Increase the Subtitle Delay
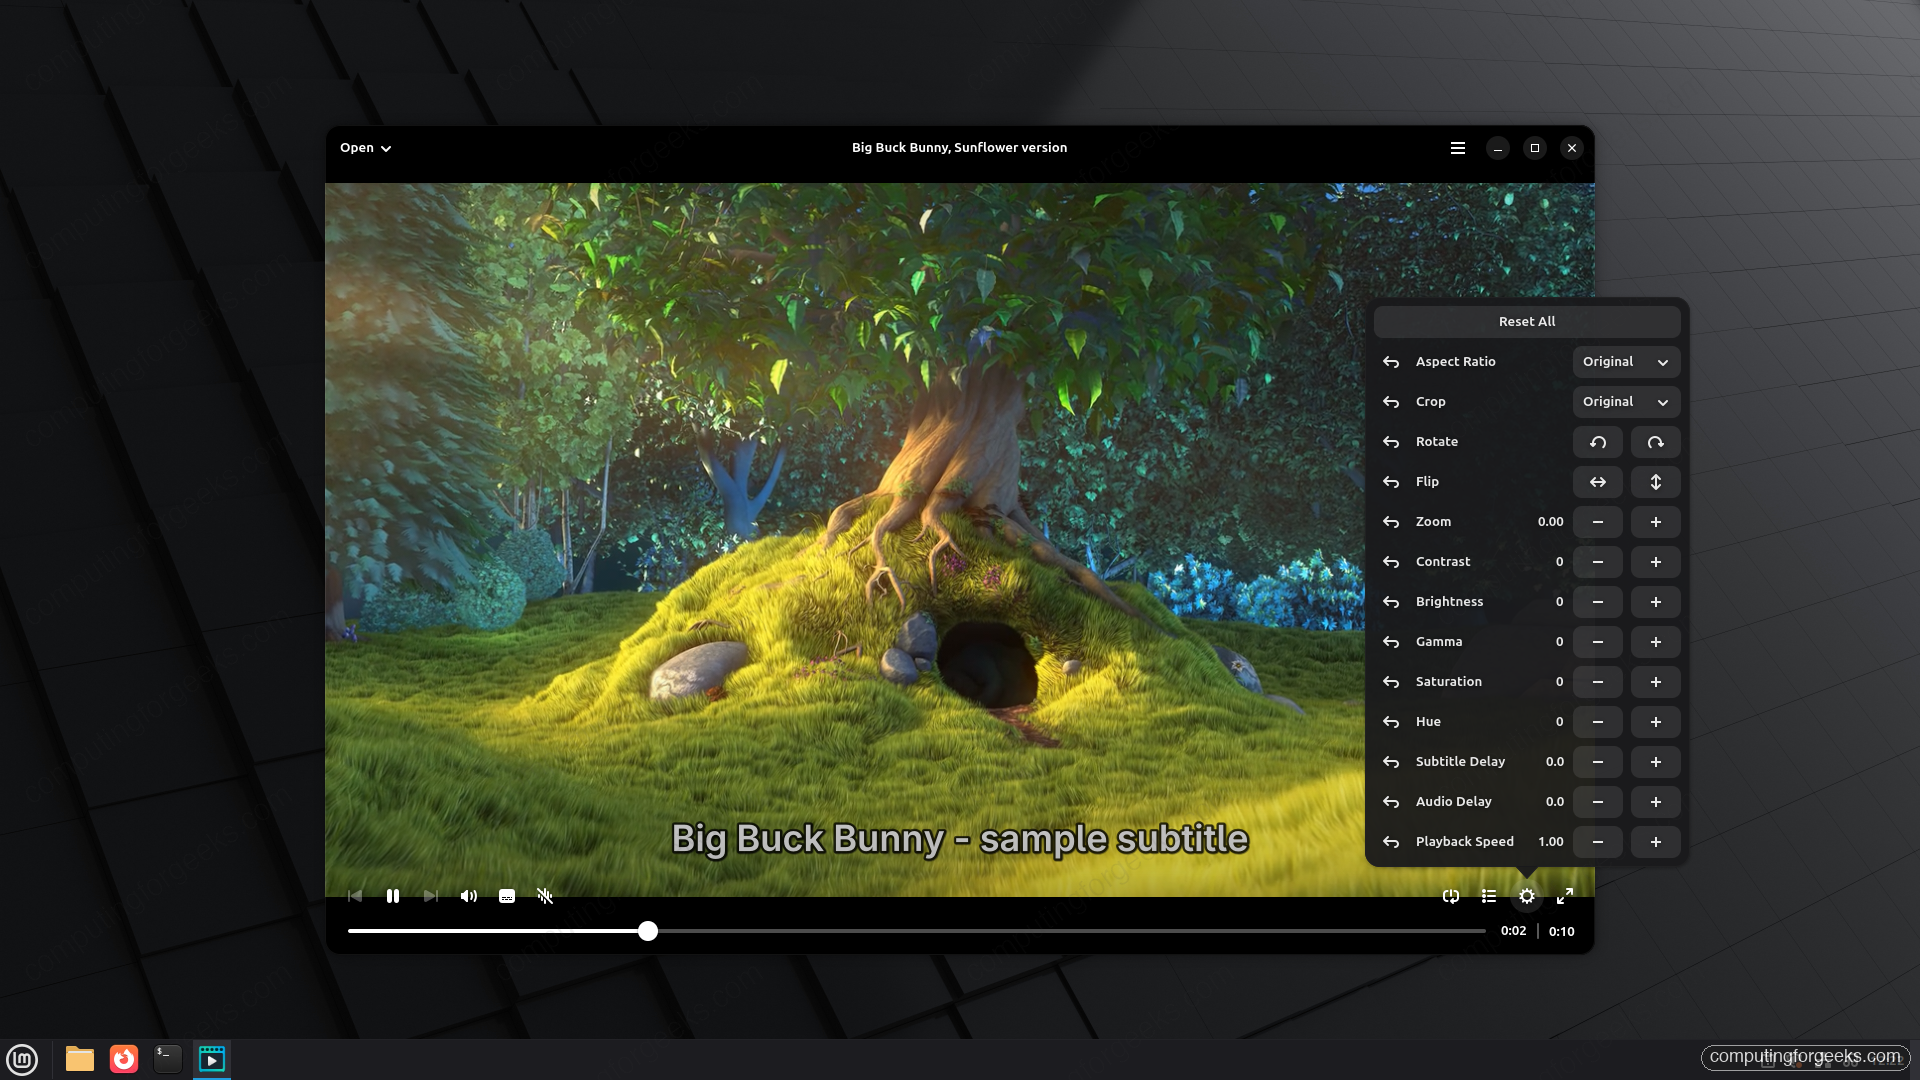1920x1080 pixels. point(1656,762)
